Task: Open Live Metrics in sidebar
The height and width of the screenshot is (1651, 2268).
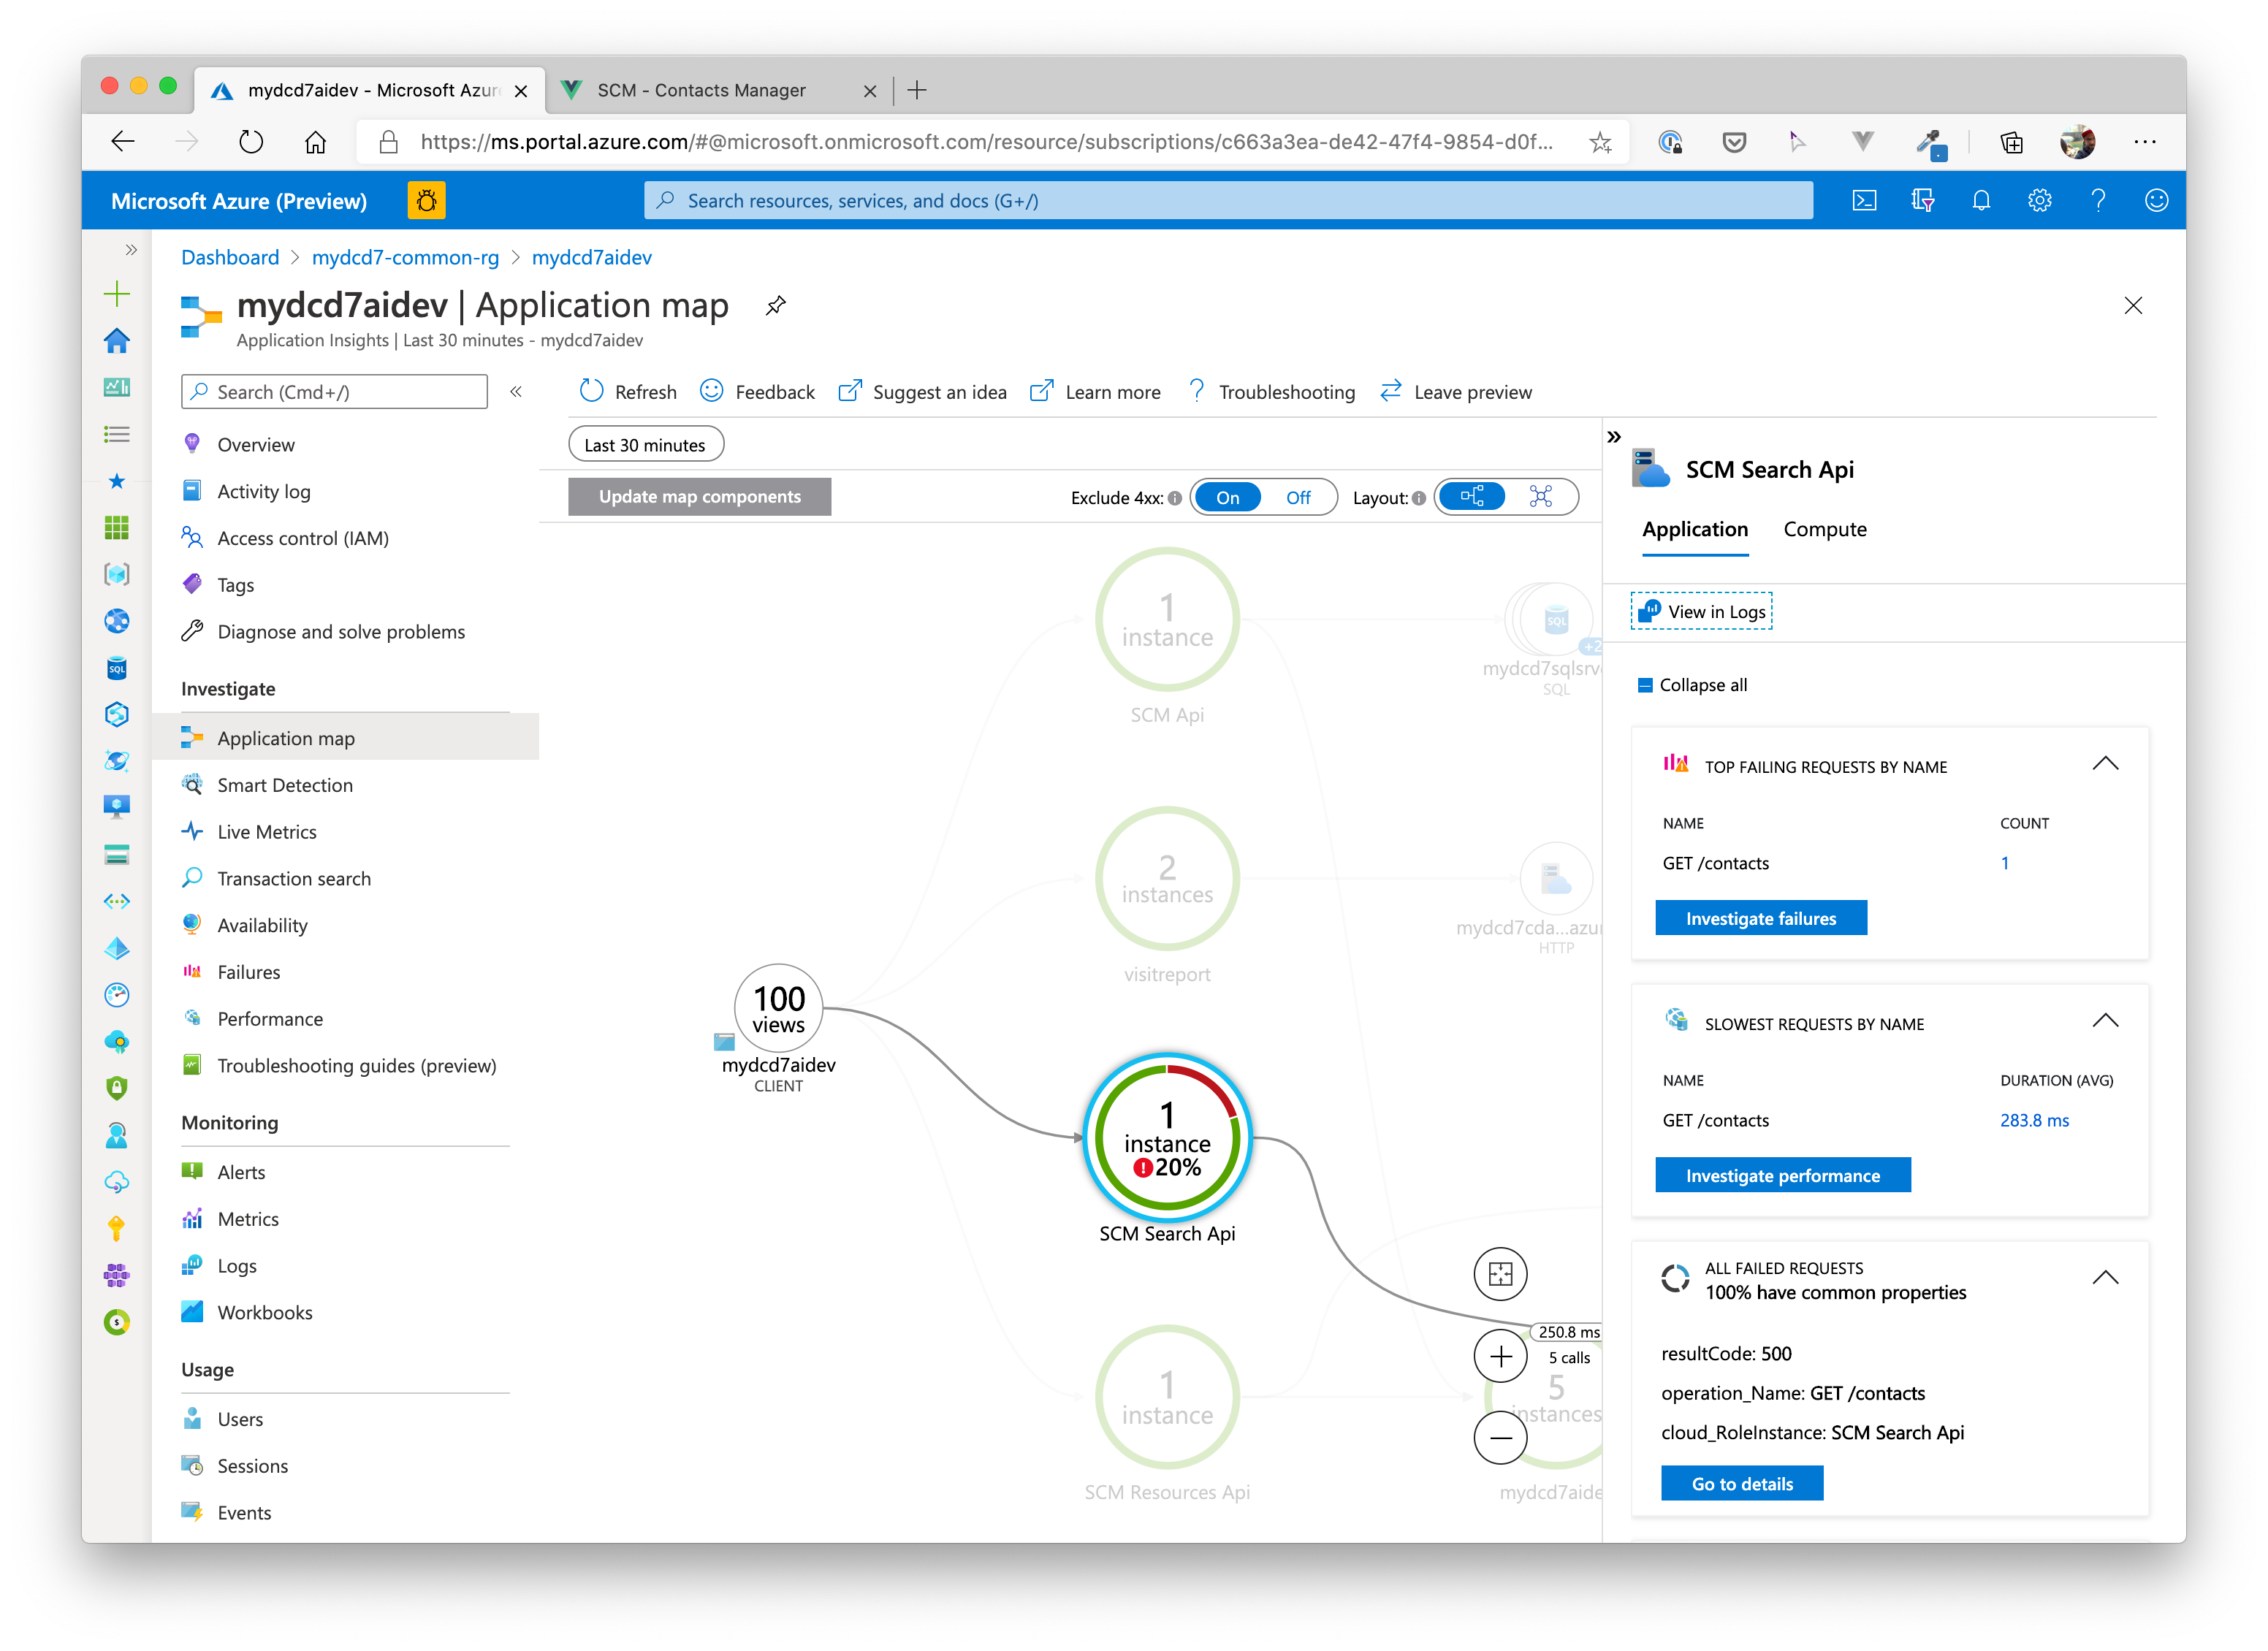Action: [267, 832]
